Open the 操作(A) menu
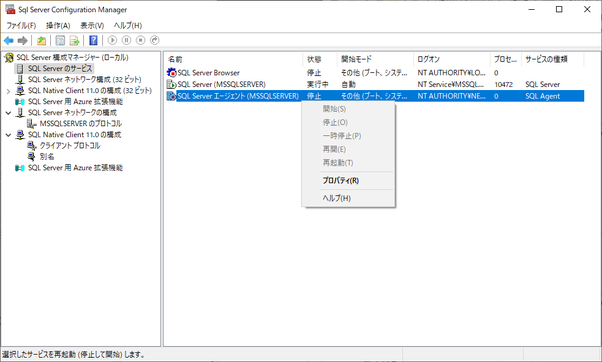This screenshot has height=362, width=602. click(58, 25)
